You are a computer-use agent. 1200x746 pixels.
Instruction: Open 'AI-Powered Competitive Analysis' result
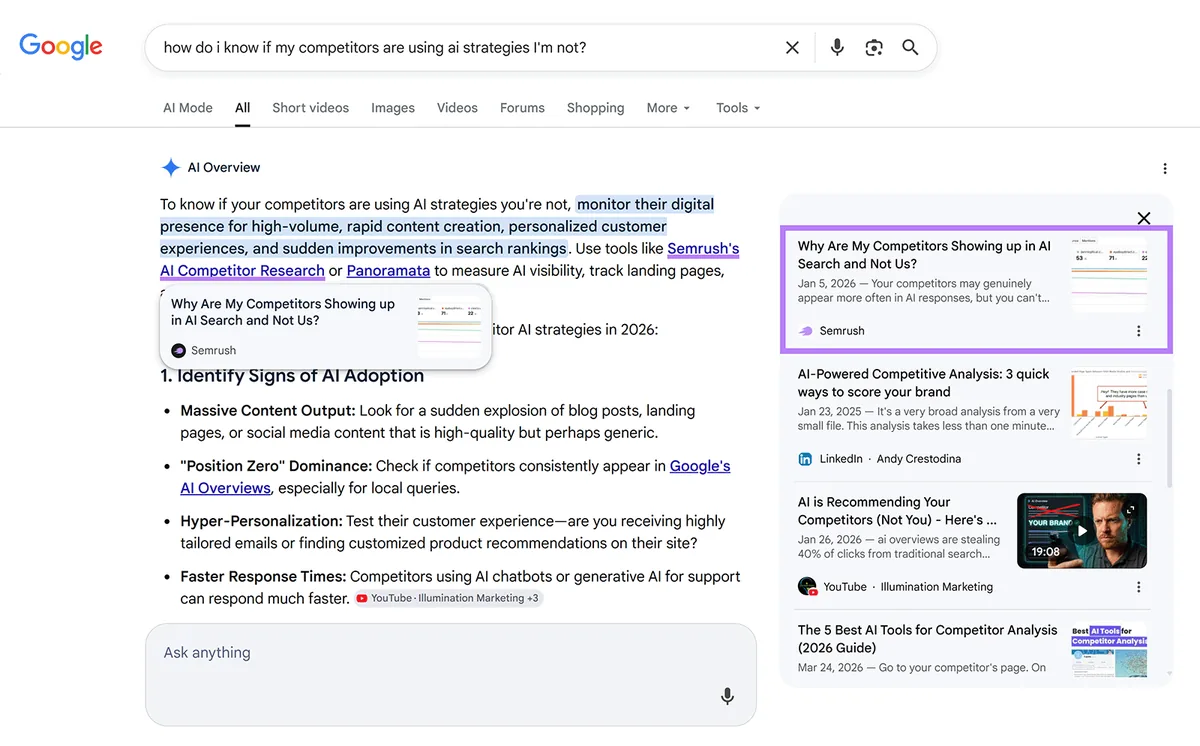coord(923,383)
